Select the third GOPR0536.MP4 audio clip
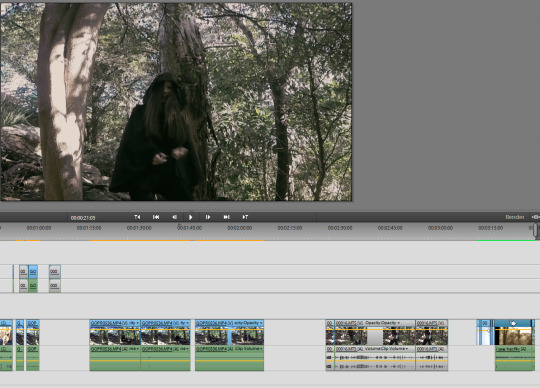This screenshot has height=388, width=540. [x=229, y=358]
